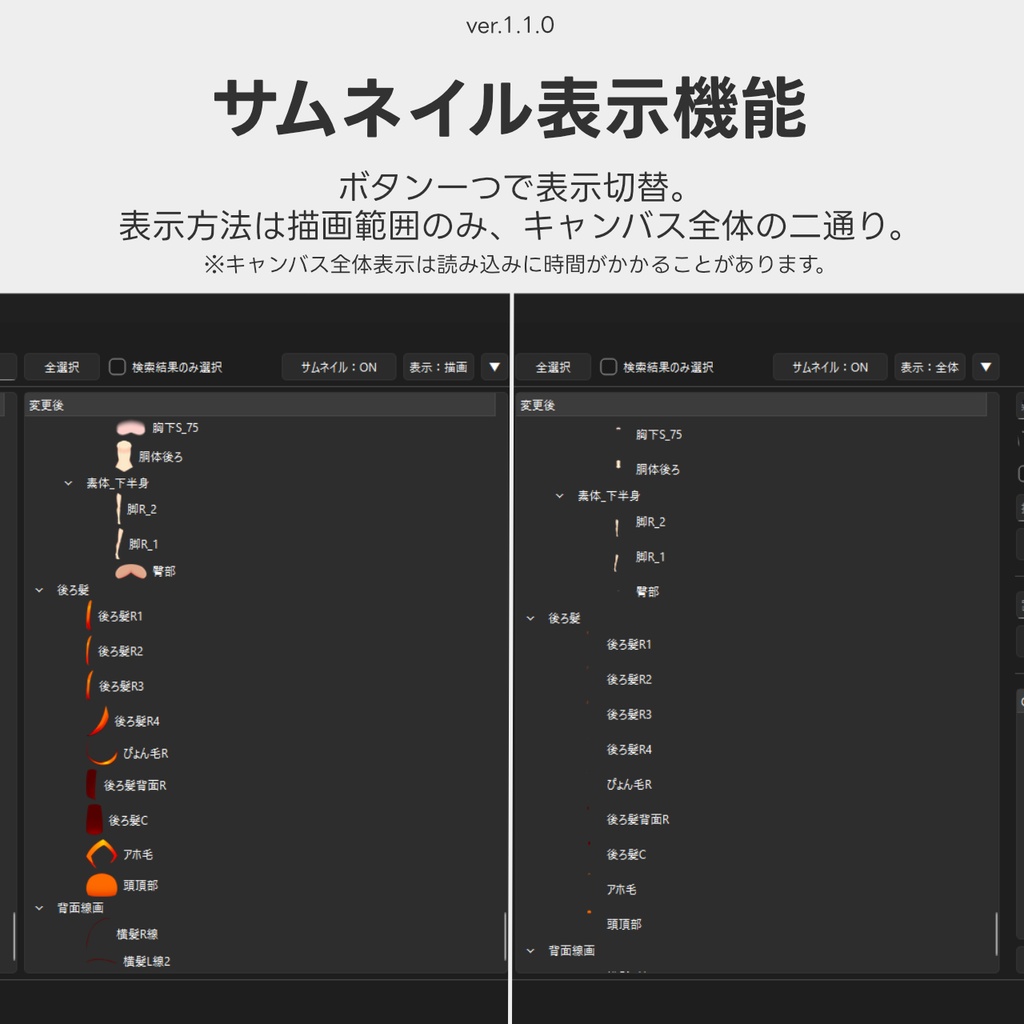Select the 脚R_1 leg thumbnail, left panel
The image size is (1024, 1024).
point(119,543)
